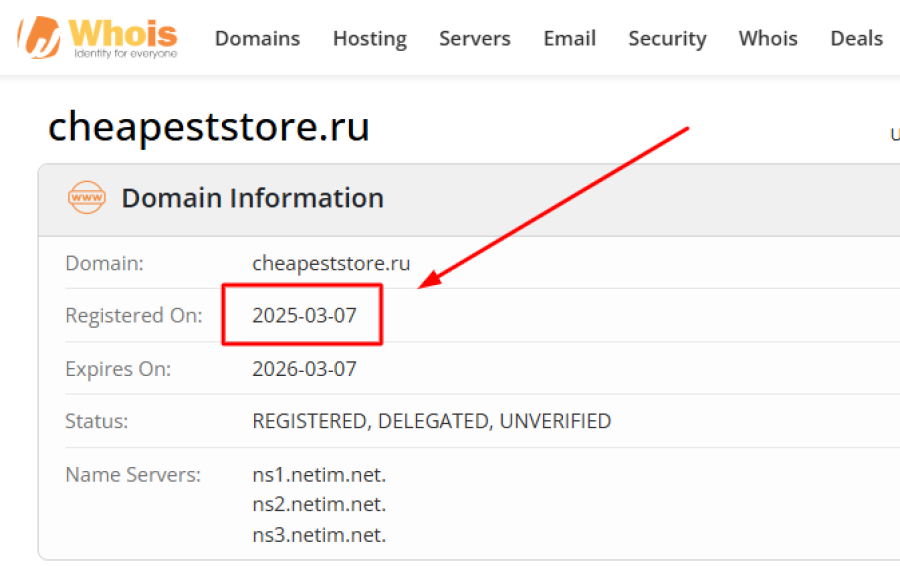Click the registered date 2025-03-07
This screenshot has height=566, width=900.
click(304, 316)
